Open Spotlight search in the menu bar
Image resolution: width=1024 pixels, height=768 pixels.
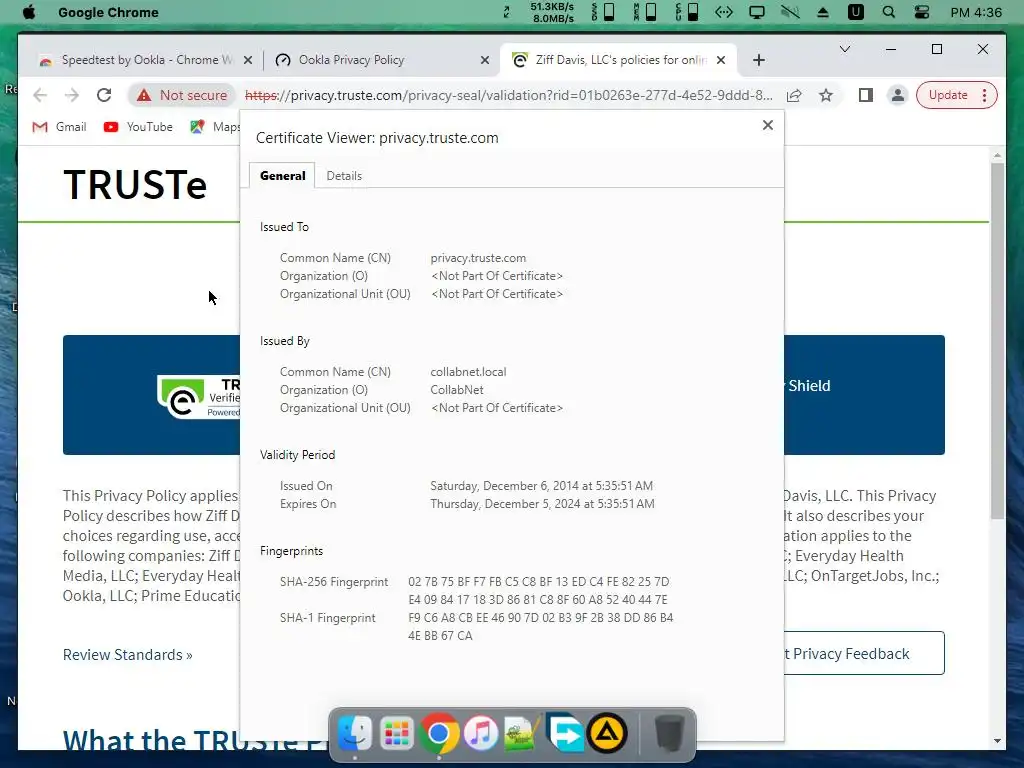888,12
